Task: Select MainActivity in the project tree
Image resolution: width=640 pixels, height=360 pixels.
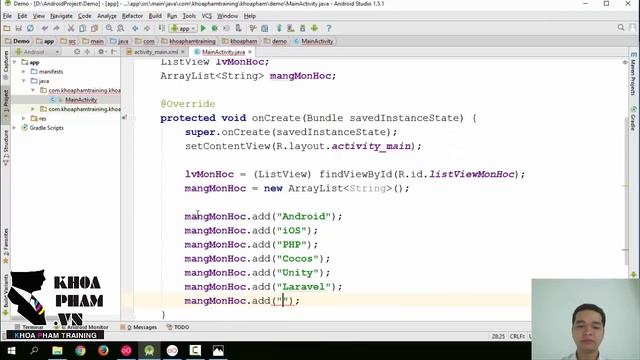Action: pos(80,100)
